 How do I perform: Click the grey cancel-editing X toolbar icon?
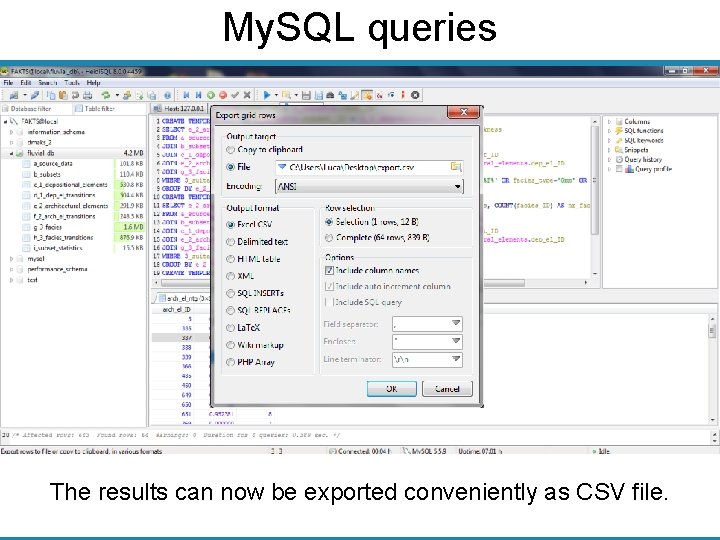[x=247, y=95]
